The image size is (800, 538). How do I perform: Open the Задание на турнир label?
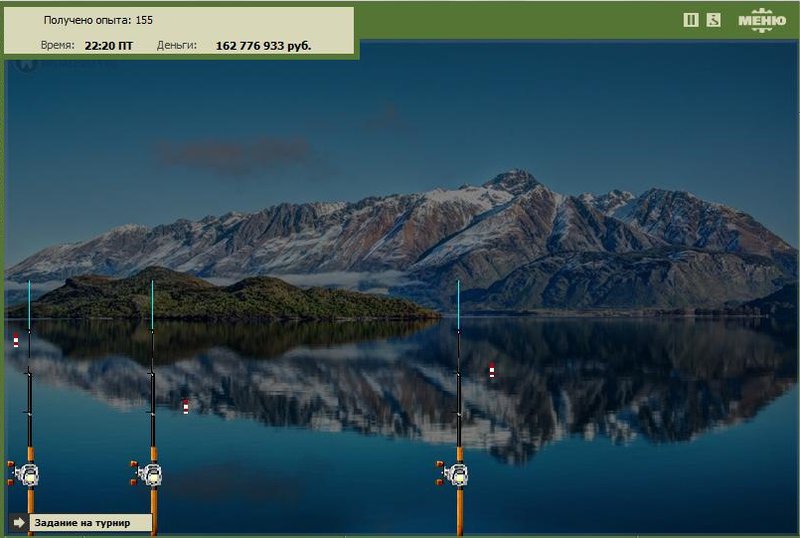click(82, 523)
